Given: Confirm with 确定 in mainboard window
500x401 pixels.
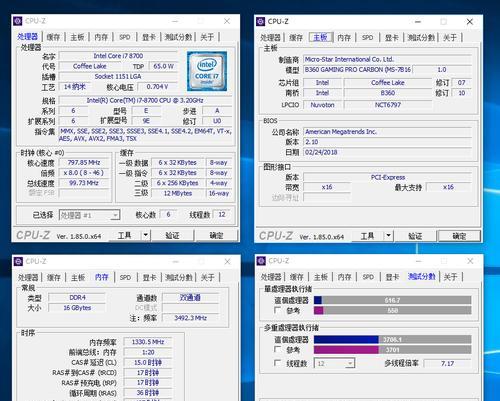Looking at the screenshot, I should 459,236.
